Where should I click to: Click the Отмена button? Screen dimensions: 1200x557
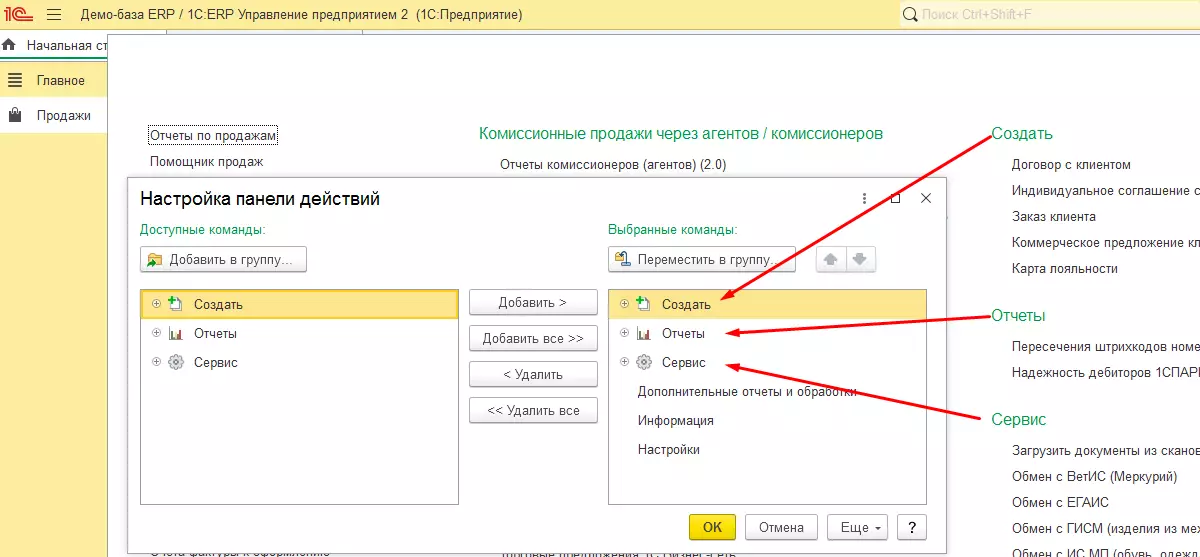coord(781,527)
